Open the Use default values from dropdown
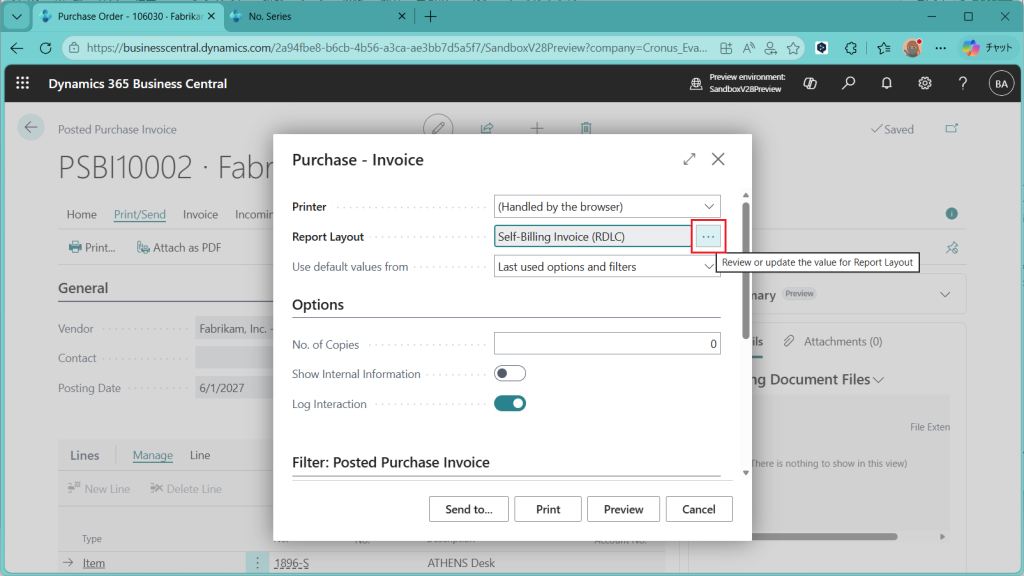This screenshot has height=576, width=1024. point(607,267)
